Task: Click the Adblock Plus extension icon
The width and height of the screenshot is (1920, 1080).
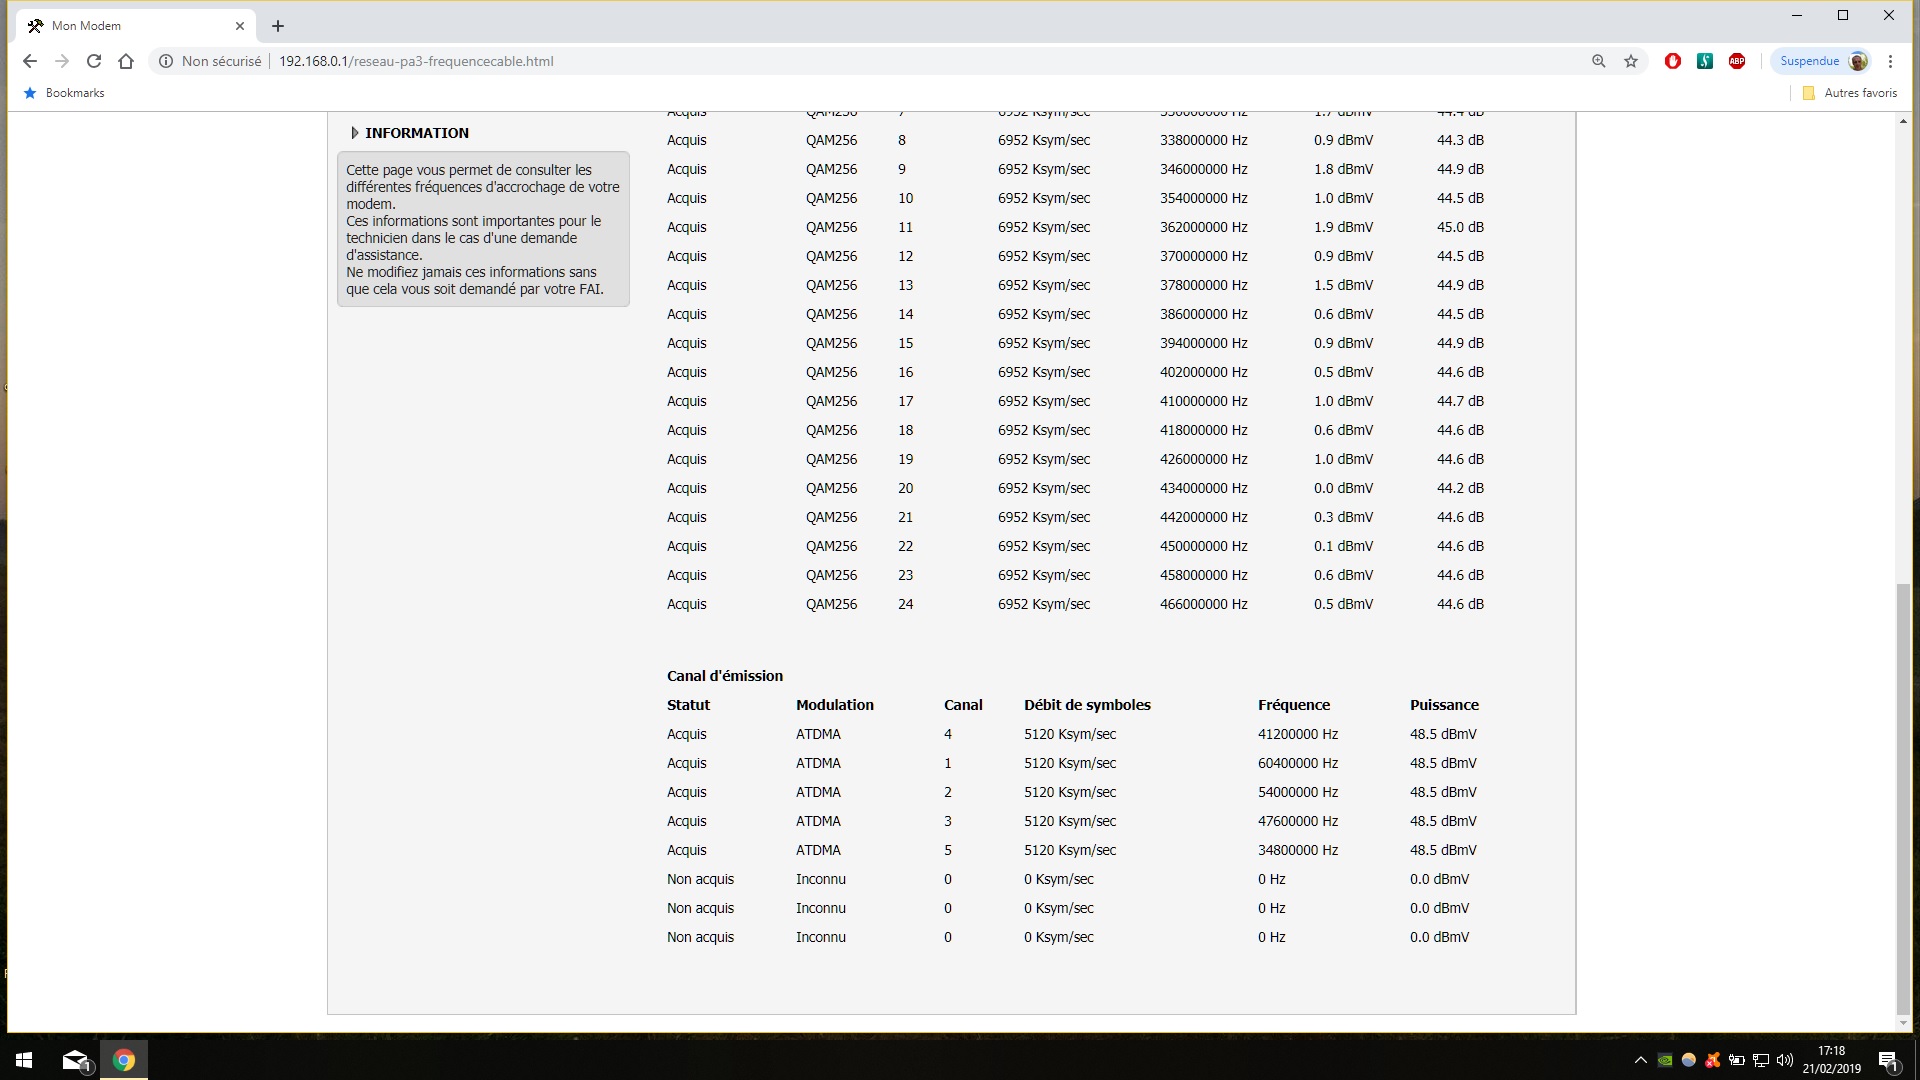Action: 1737,61
